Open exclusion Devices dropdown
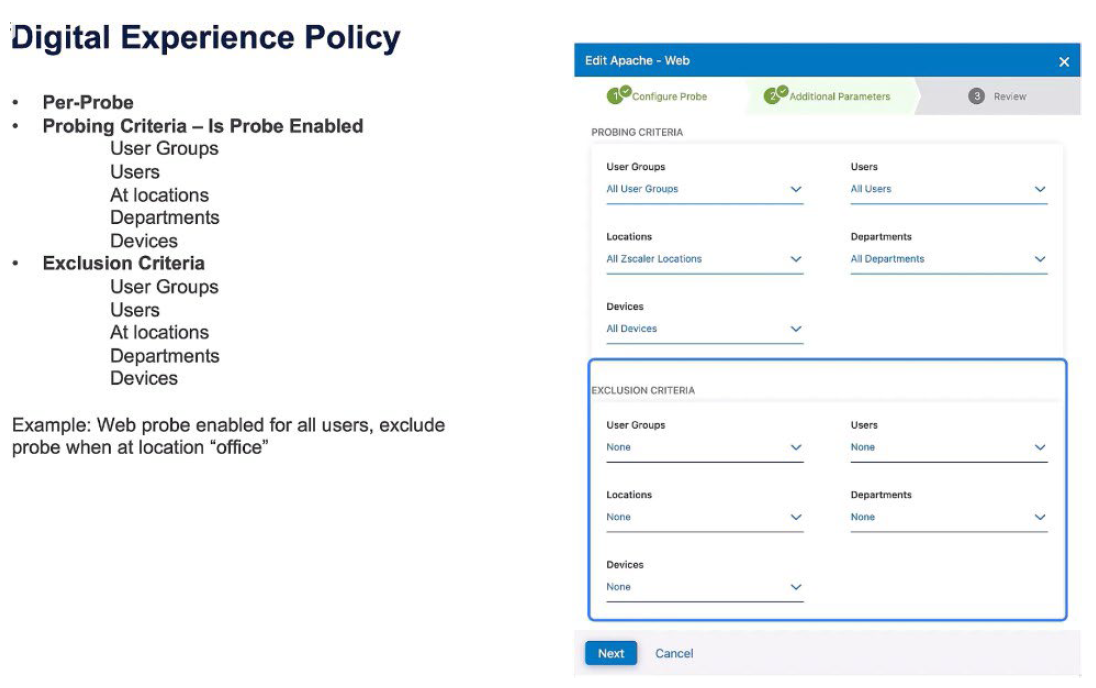 pos(704,588)
